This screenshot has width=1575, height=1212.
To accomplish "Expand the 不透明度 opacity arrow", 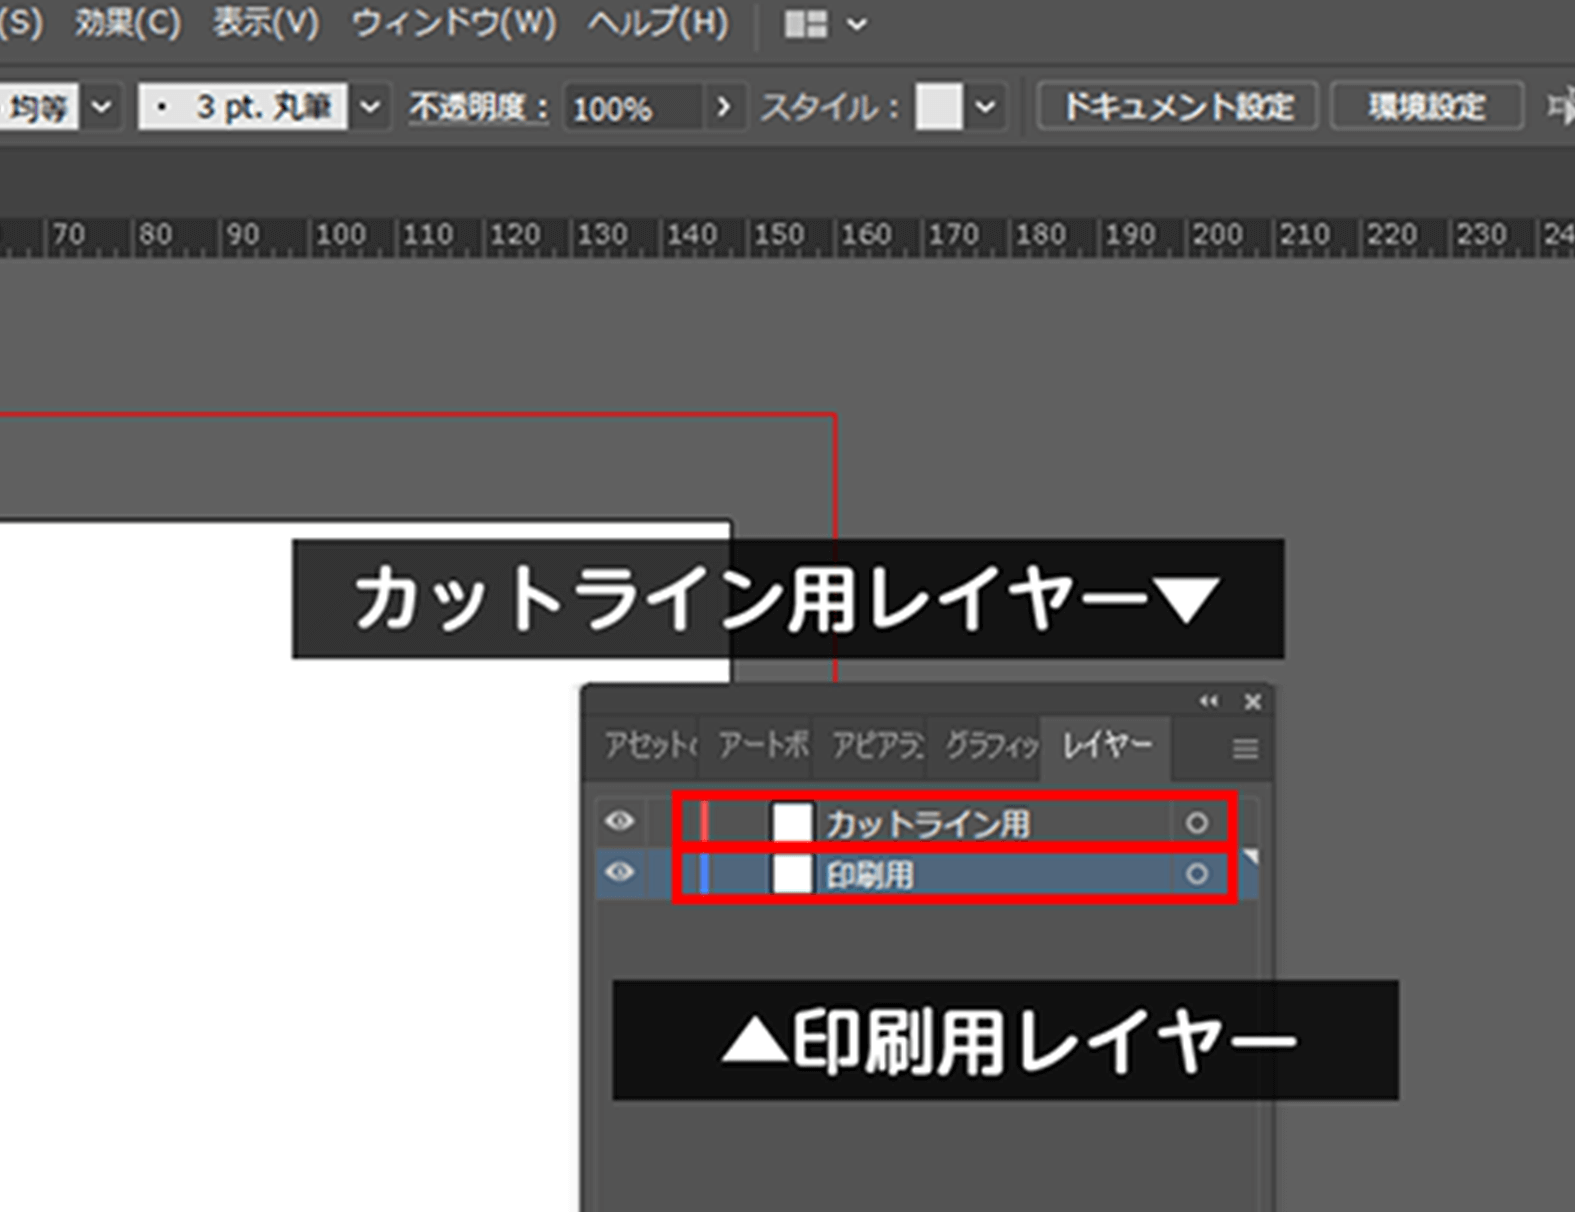I will [724, 106].
